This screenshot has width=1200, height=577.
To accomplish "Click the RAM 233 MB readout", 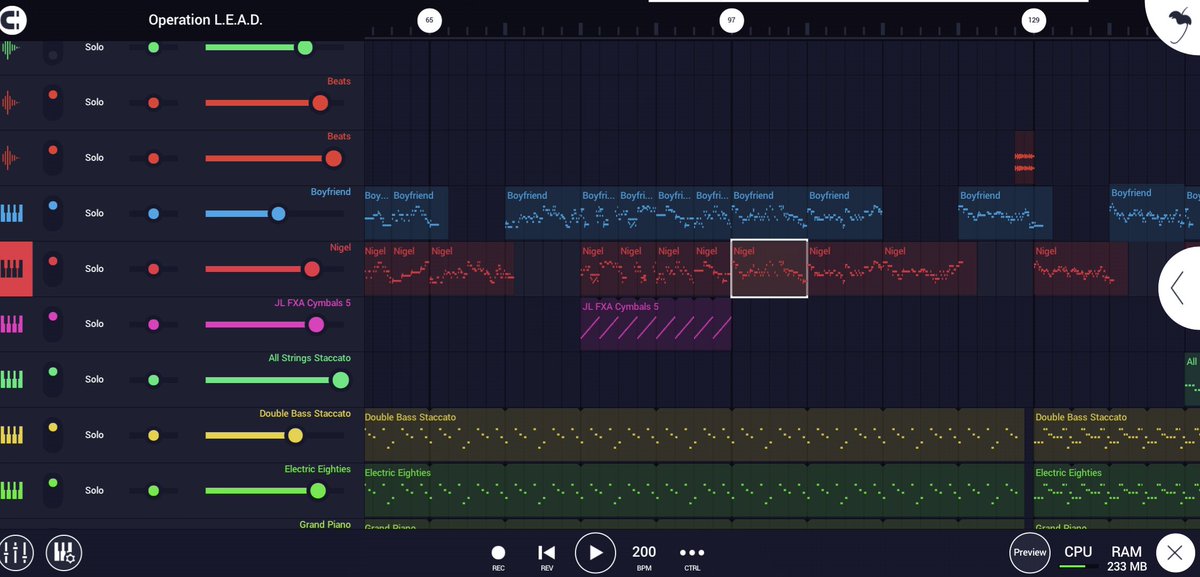I will (x=1126, y=557).
